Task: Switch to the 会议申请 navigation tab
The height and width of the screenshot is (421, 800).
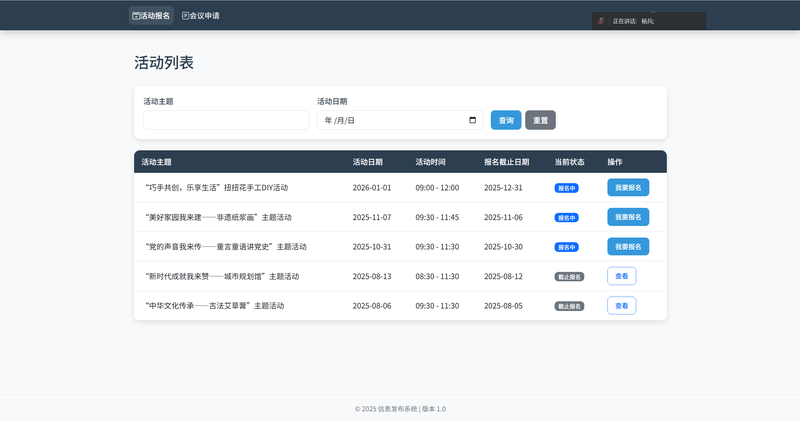Action: 200,16
